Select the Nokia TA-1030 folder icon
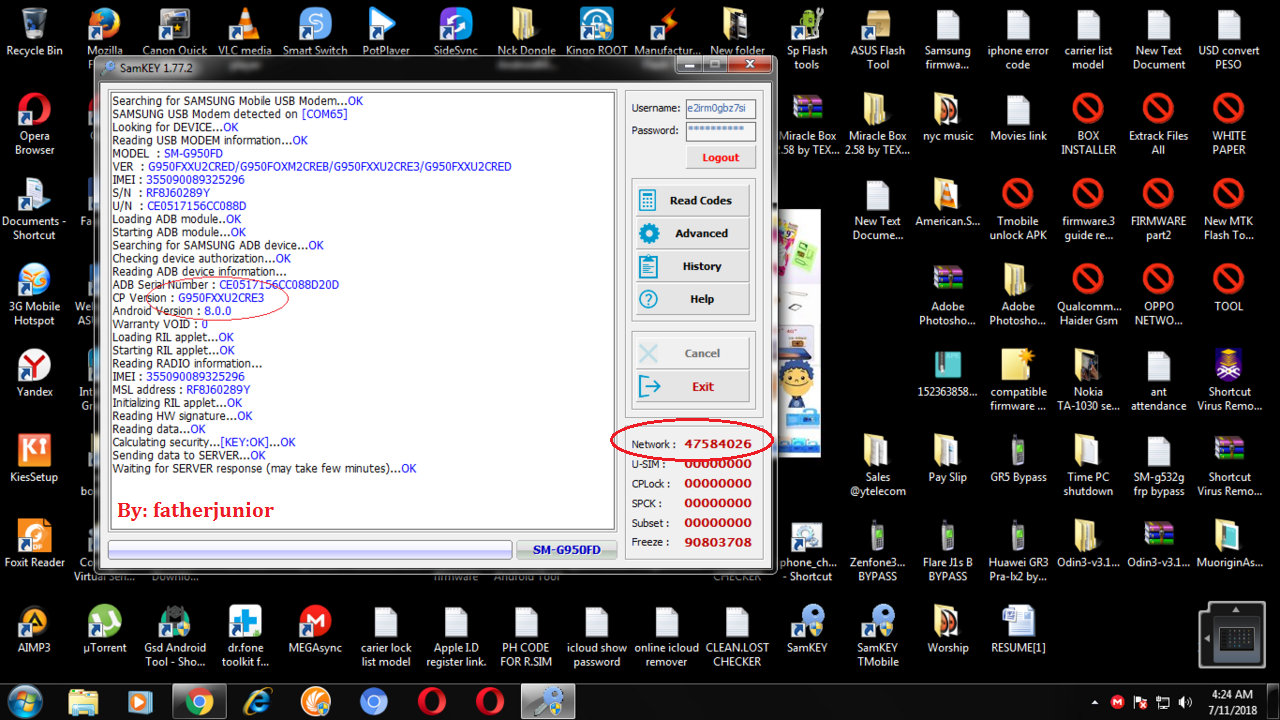 (x=1088, y=380)
